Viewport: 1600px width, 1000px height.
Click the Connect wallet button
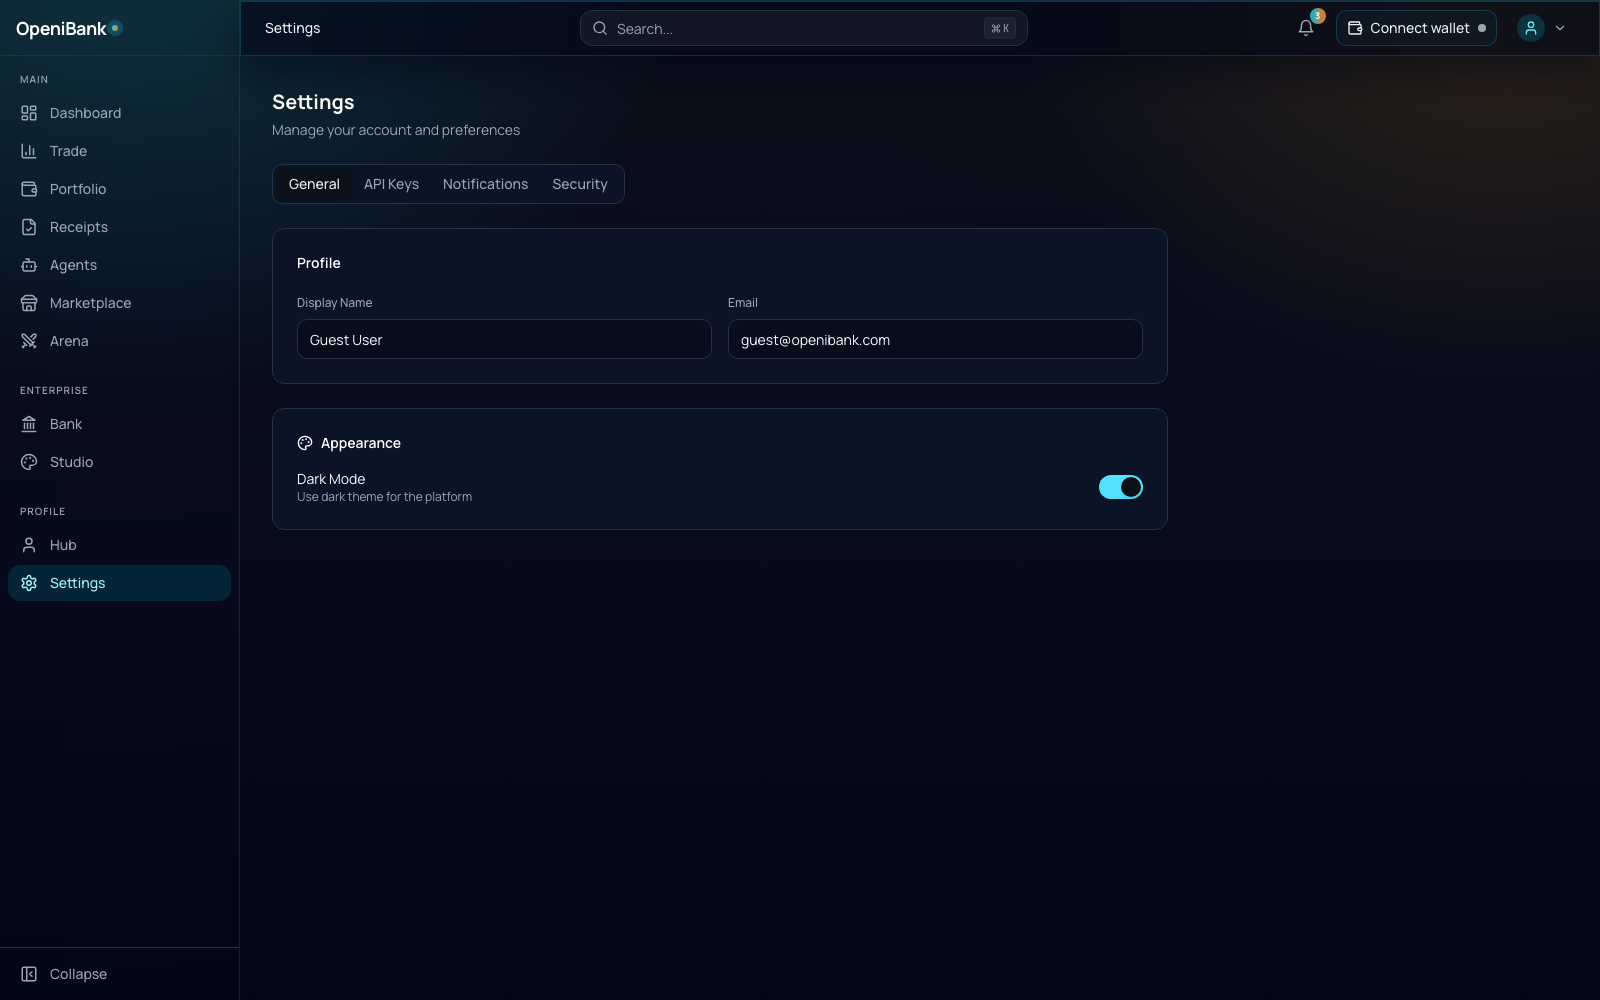click(1416, 28)
